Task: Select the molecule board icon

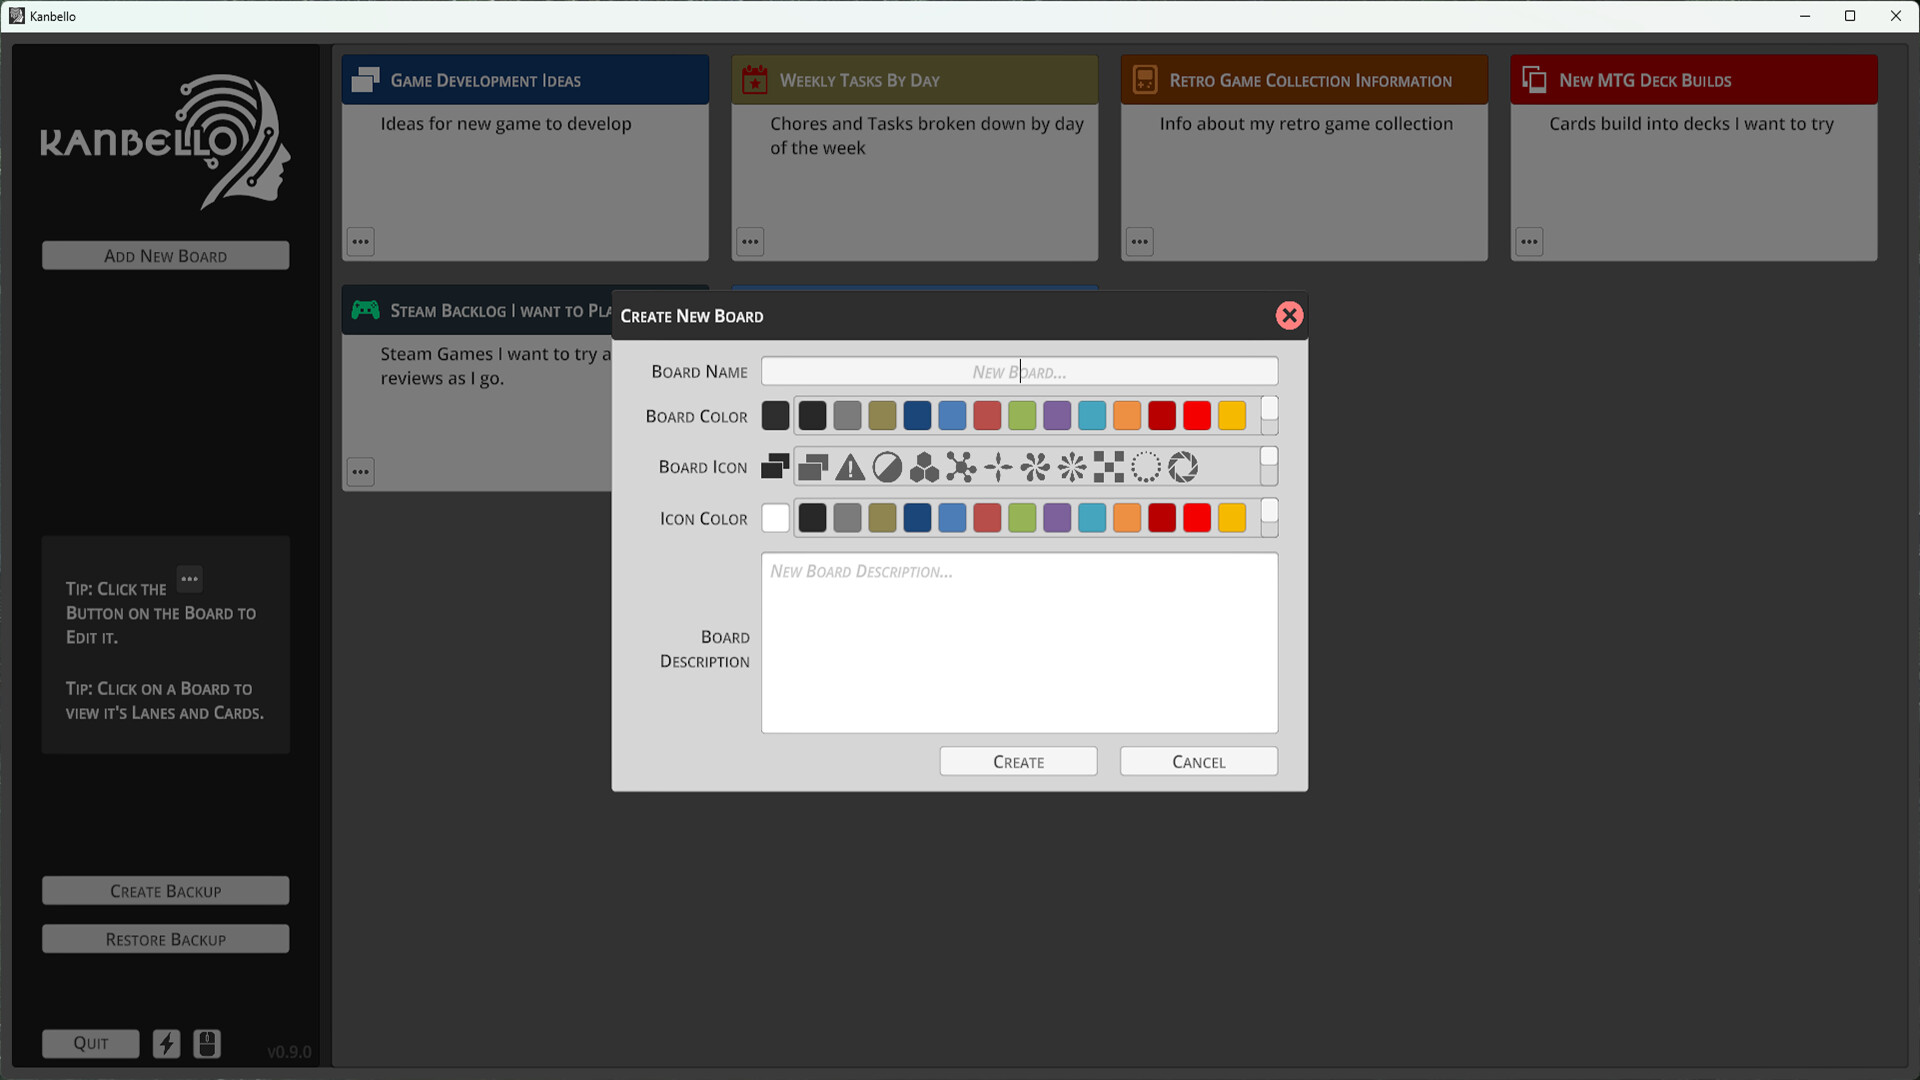Action: pos(960,467)
